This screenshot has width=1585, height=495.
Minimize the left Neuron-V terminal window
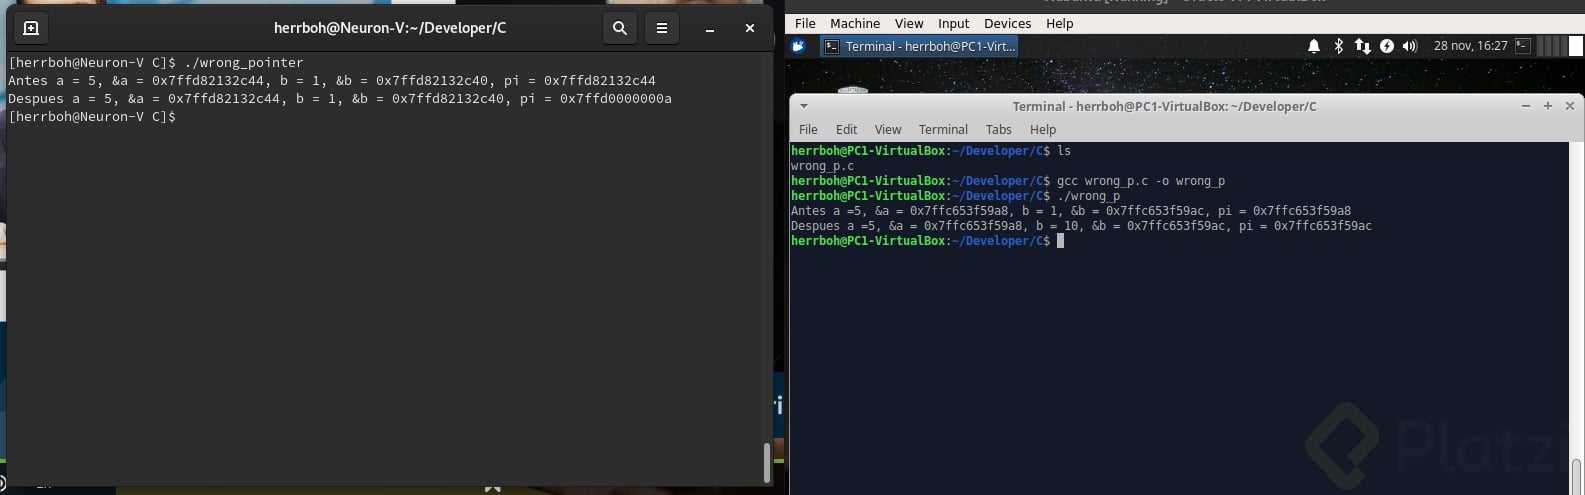710,29
